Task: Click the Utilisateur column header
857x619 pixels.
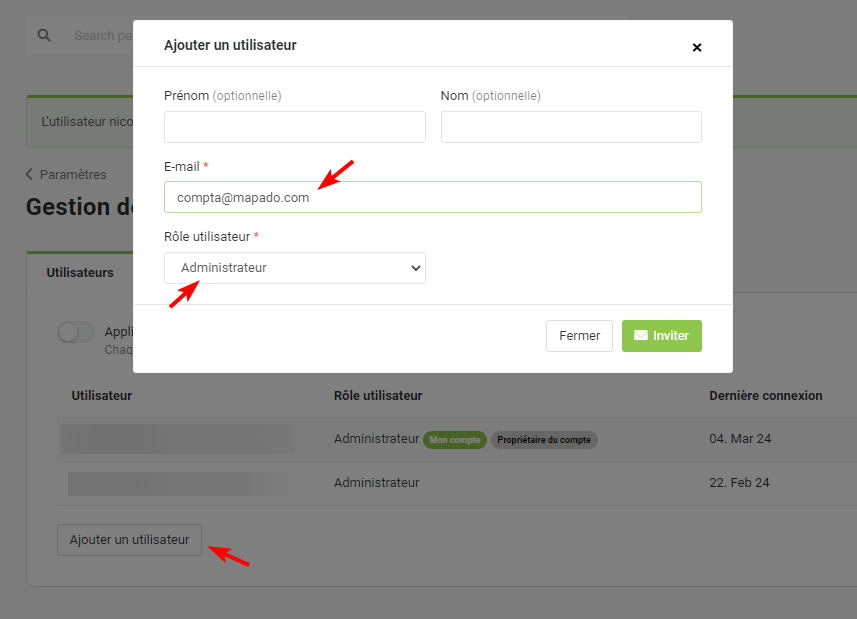Action: [x=102, y=396]
